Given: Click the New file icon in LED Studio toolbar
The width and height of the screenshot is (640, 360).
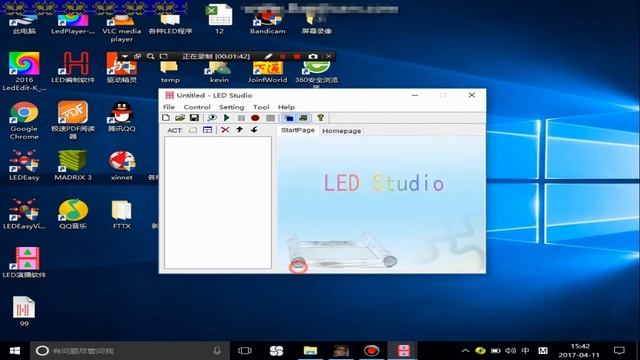Looking at the screenshot, I should pos(166,118).
